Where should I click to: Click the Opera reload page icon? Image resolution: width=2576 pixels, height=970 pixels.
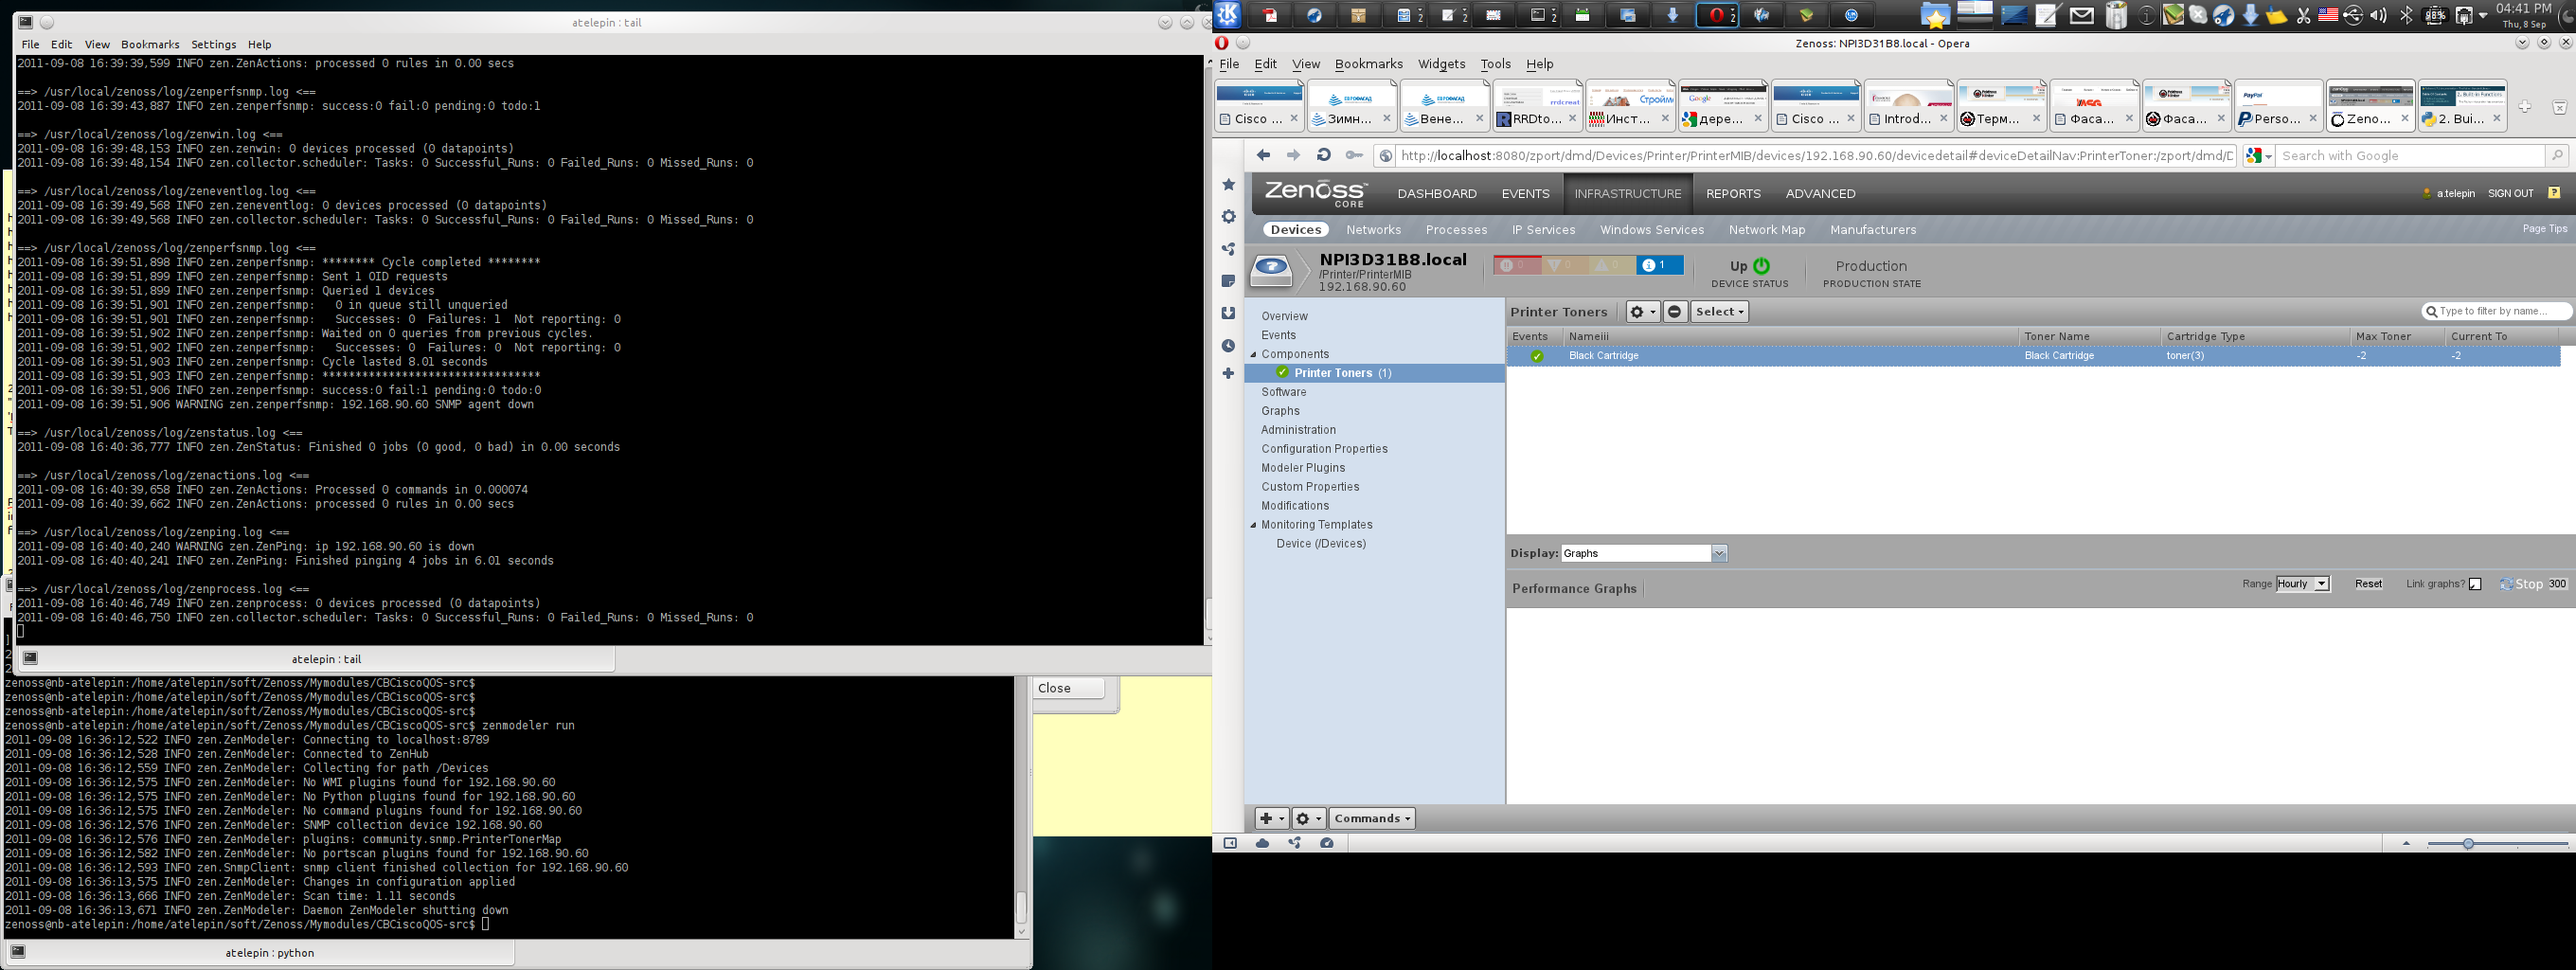(1323, 155)
